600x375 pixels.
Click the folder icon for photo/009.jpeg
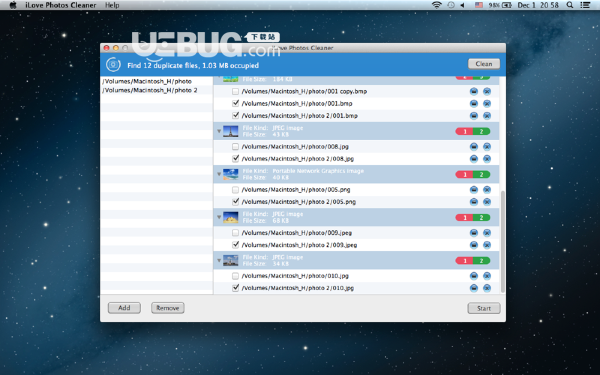[474, 233]
